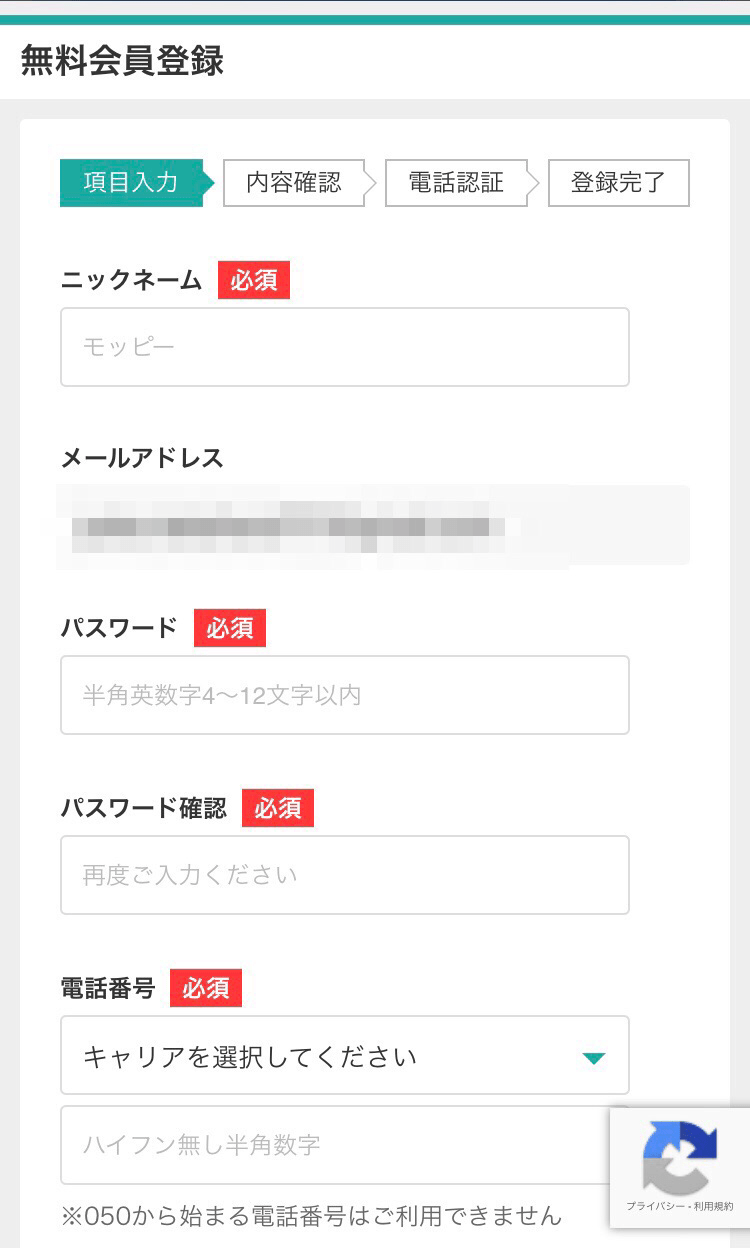The height and width of the screenshot is (1248, 750).
Task: Click the 必須 badge beside パスワード確認
Action: click(x=278, y=808)
